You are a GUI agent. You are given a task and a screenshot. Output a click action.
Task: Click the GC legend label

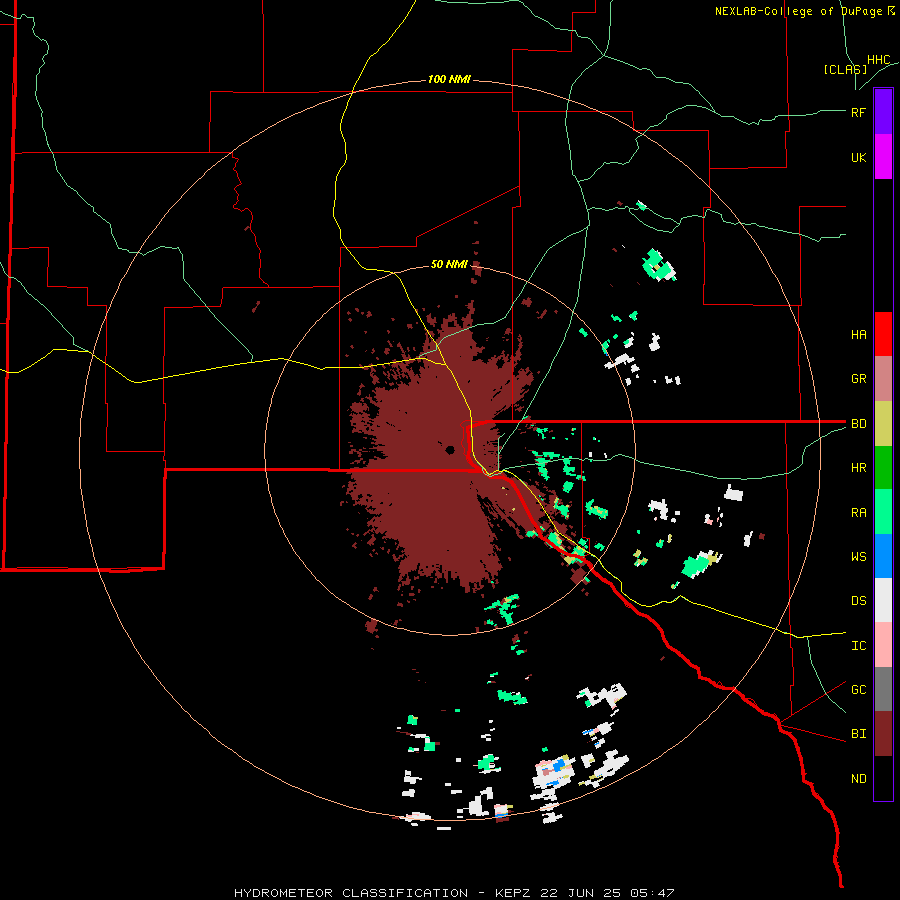858,690
